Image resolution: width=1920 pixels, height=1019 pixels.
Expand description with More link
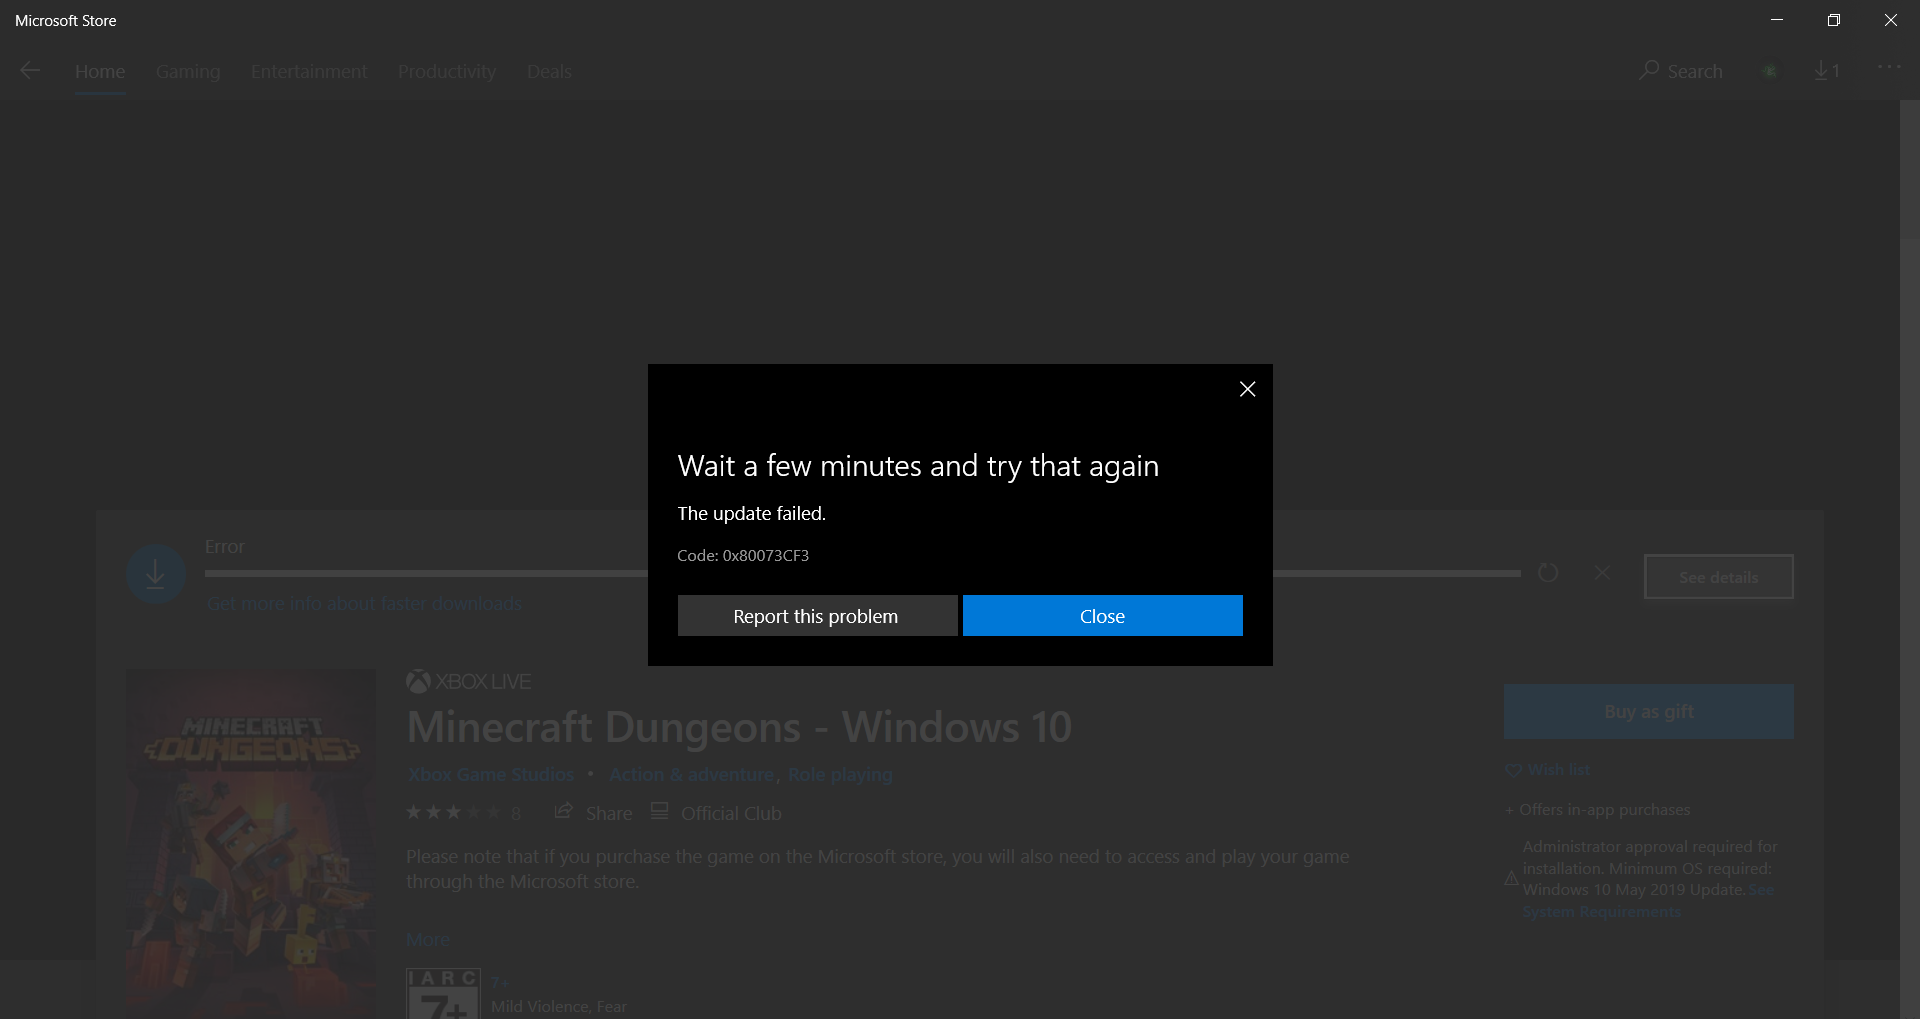(x=427, y=939)
